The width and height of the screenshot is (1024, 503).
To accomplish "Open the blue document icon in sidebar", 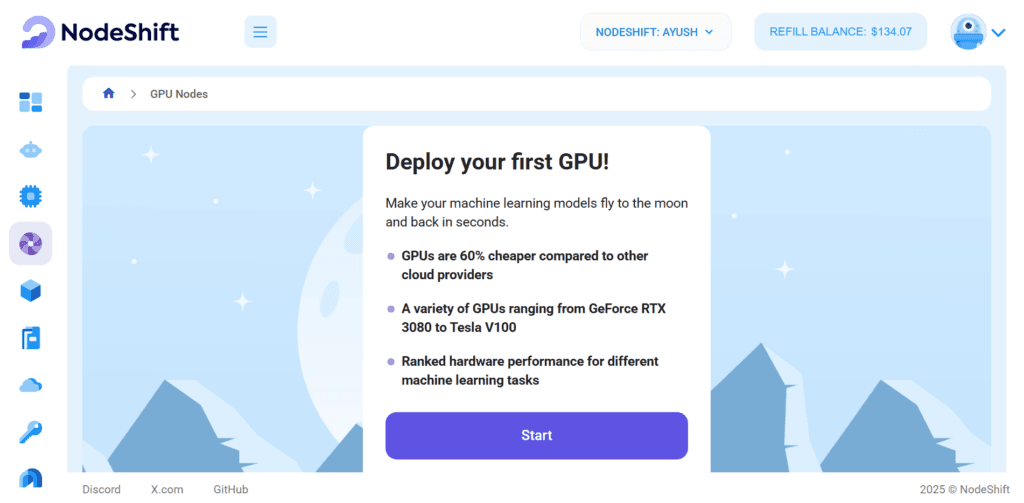I will pyautogui.click(x=30, y=338).
